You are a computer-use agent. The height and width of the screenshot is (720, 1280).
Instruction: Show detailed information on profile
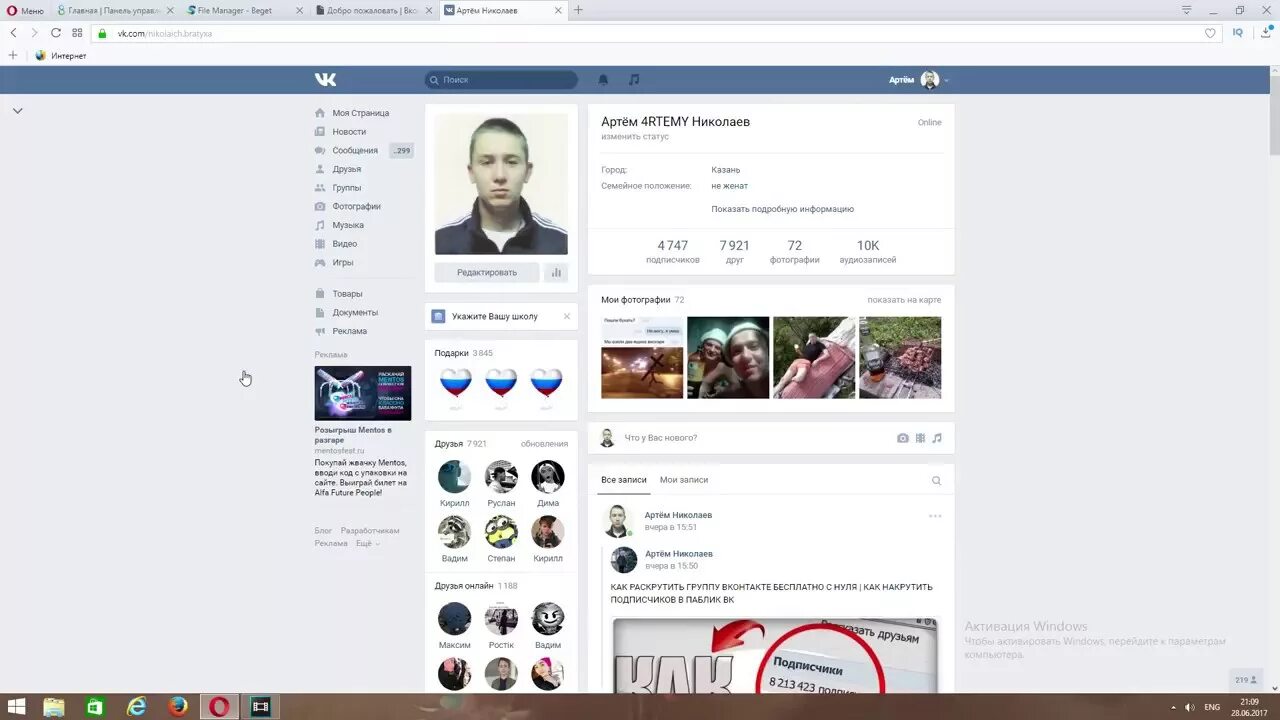coord(782,209)
